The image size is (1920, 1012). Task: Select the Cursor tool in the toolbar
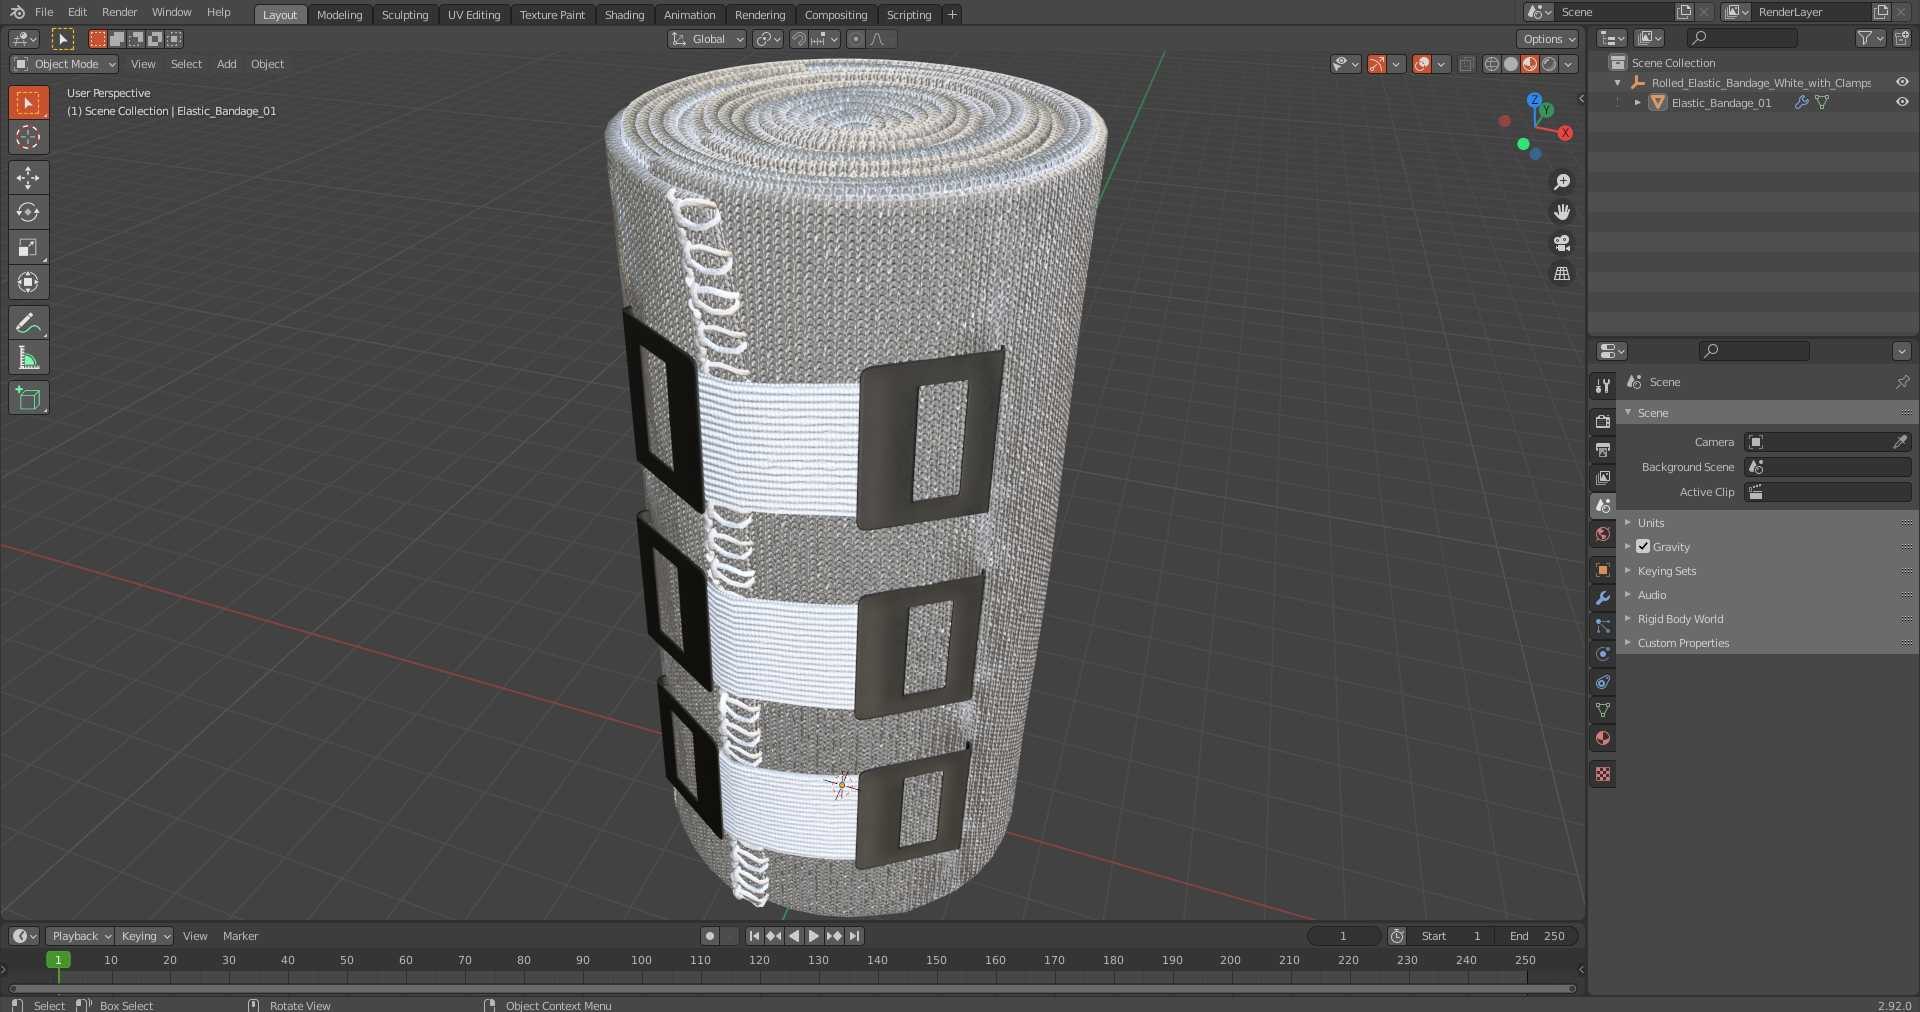click(28, 137)
